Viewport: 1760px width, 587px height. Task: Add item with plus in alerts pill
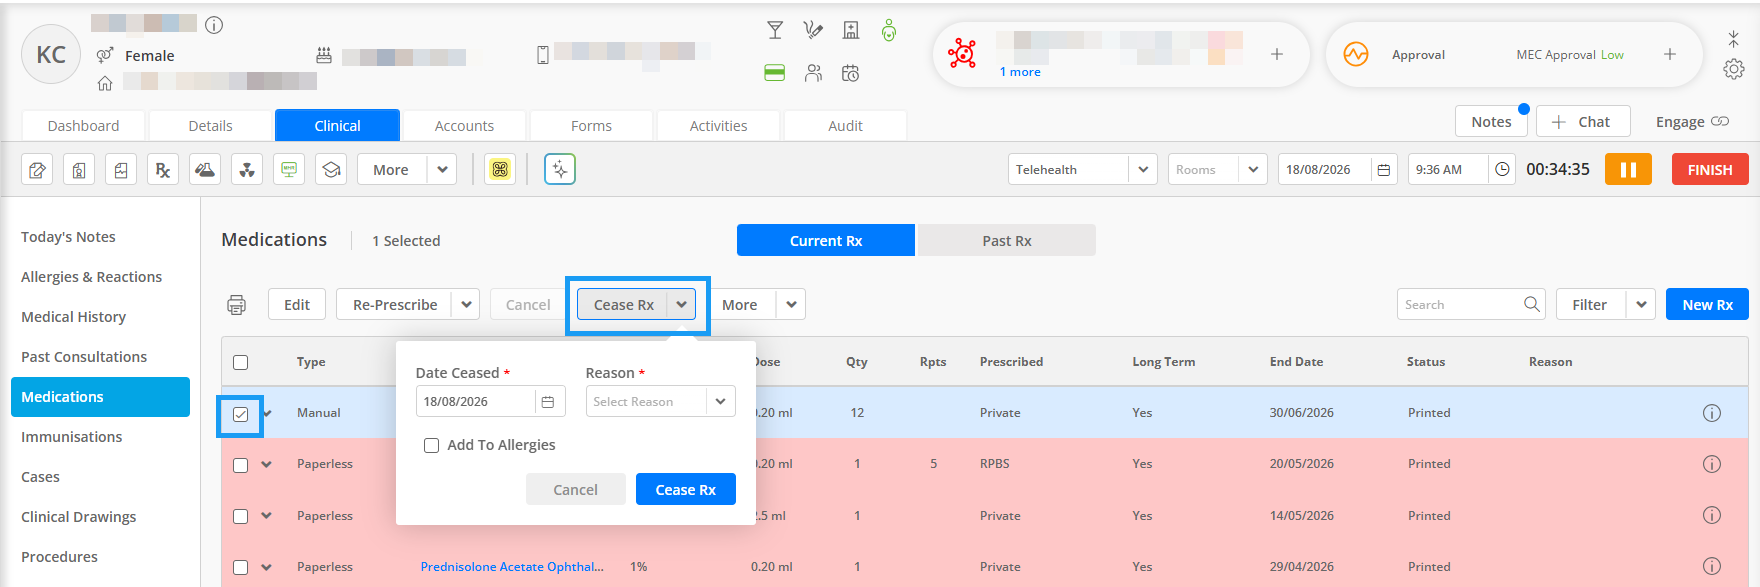pyautogui.click(x=1277, y=54)
